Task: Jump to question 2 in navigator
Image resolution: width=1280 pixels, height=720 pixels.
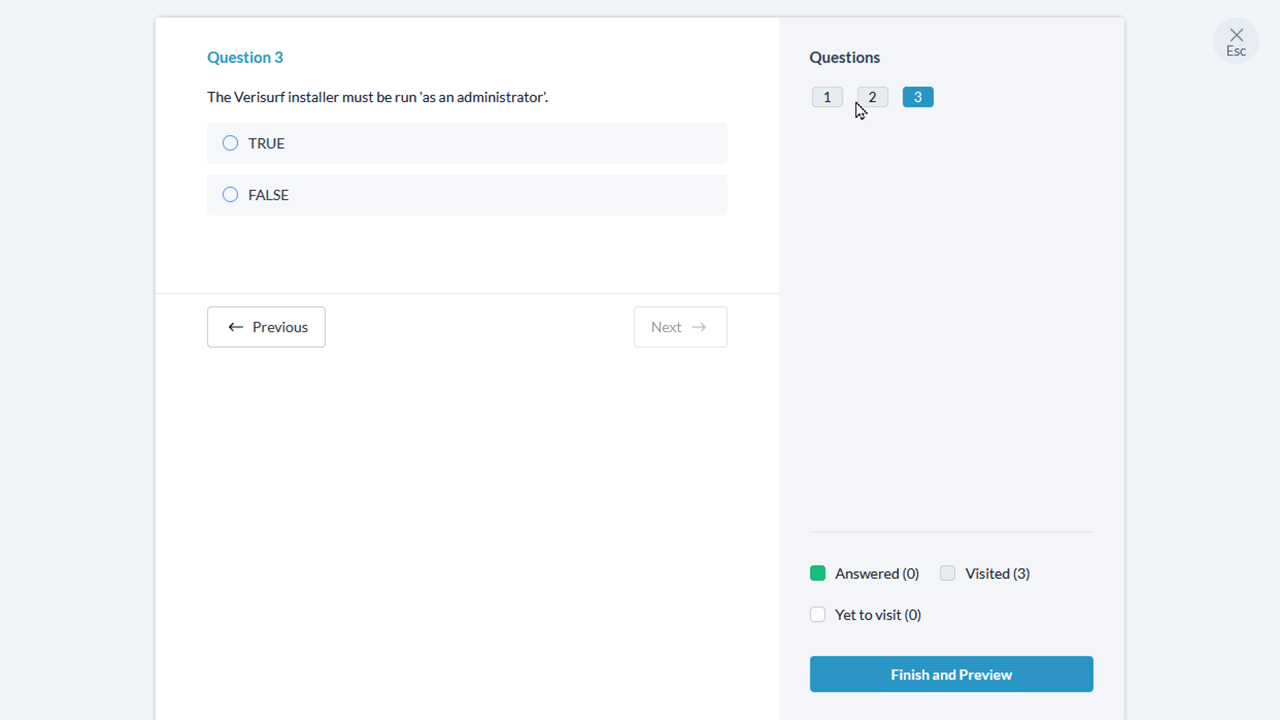Action: (x=872, y=97)
